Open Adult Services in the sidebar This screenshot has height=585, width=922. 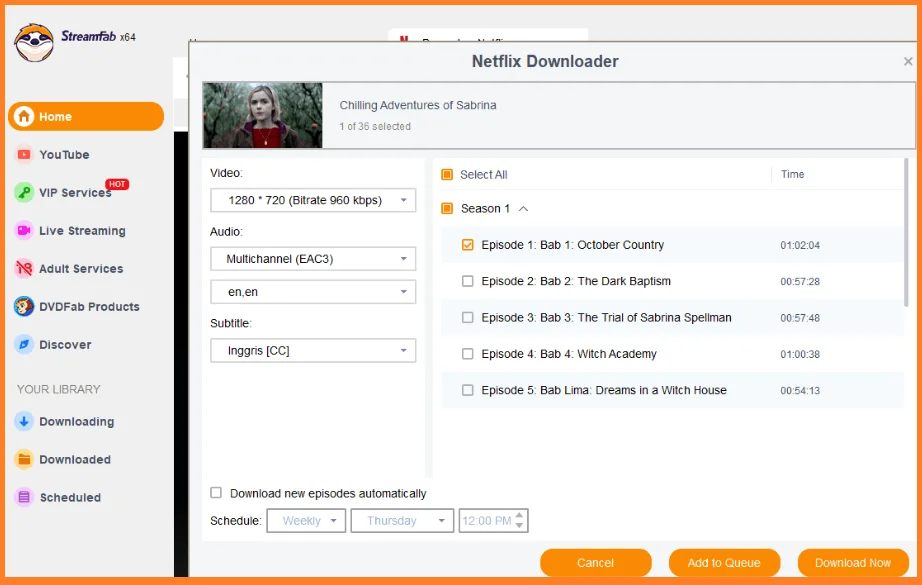tap(81, 269)
